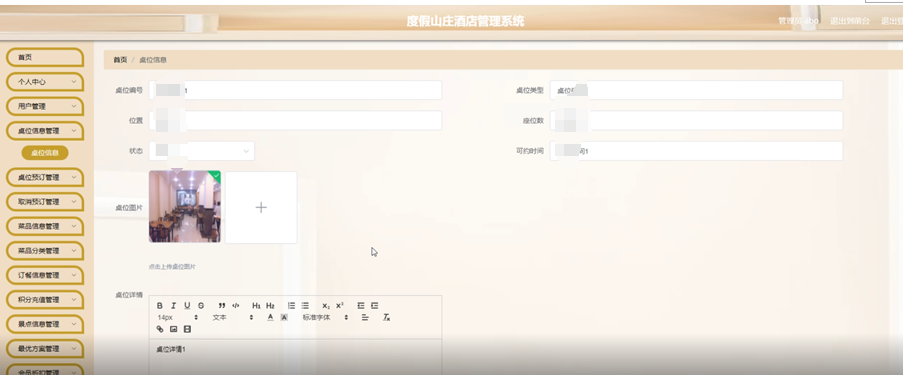Toggle italic formatting in the editor

173,306
